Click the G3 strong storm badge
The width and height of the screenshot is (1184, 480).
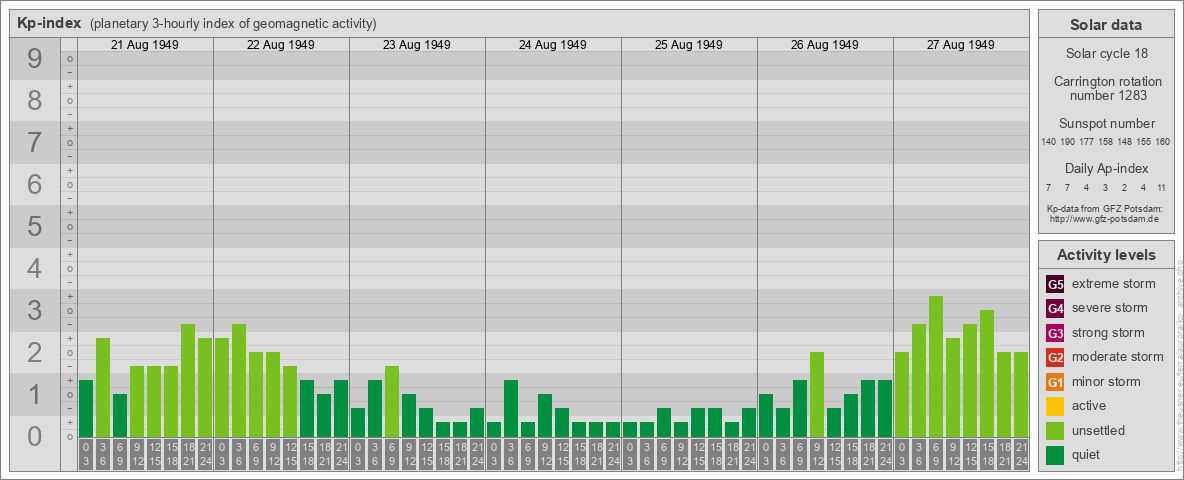pos(1055,333)
